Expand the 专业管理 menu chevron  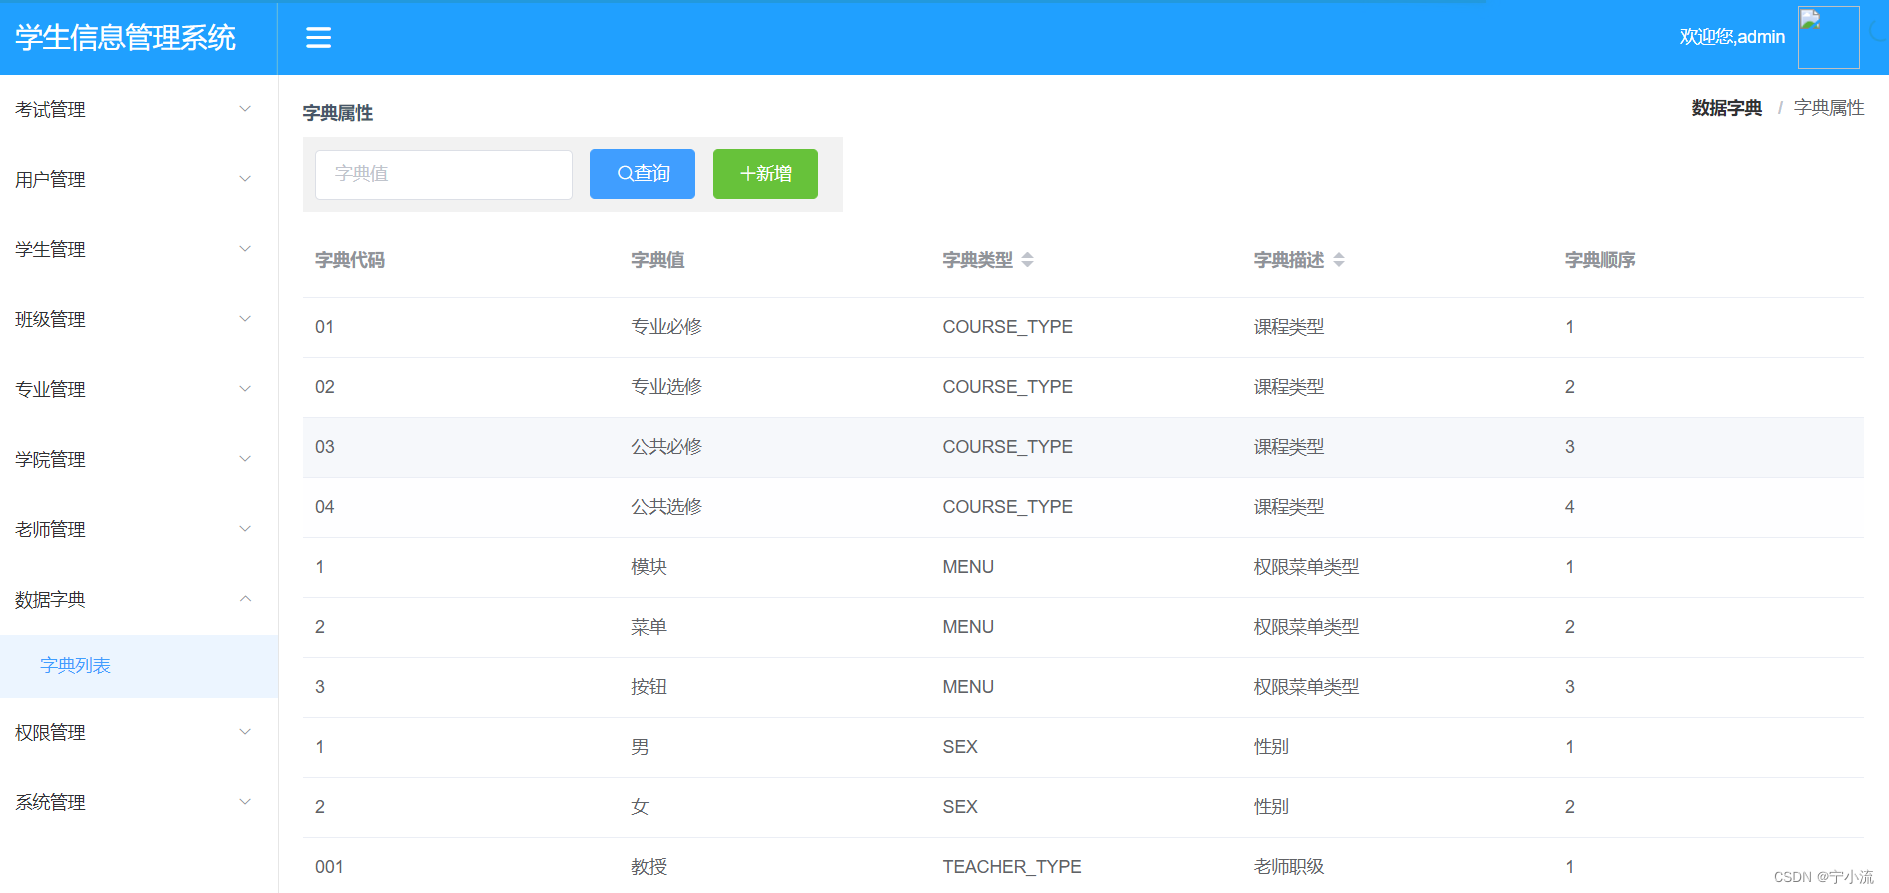tap(245, 389)
